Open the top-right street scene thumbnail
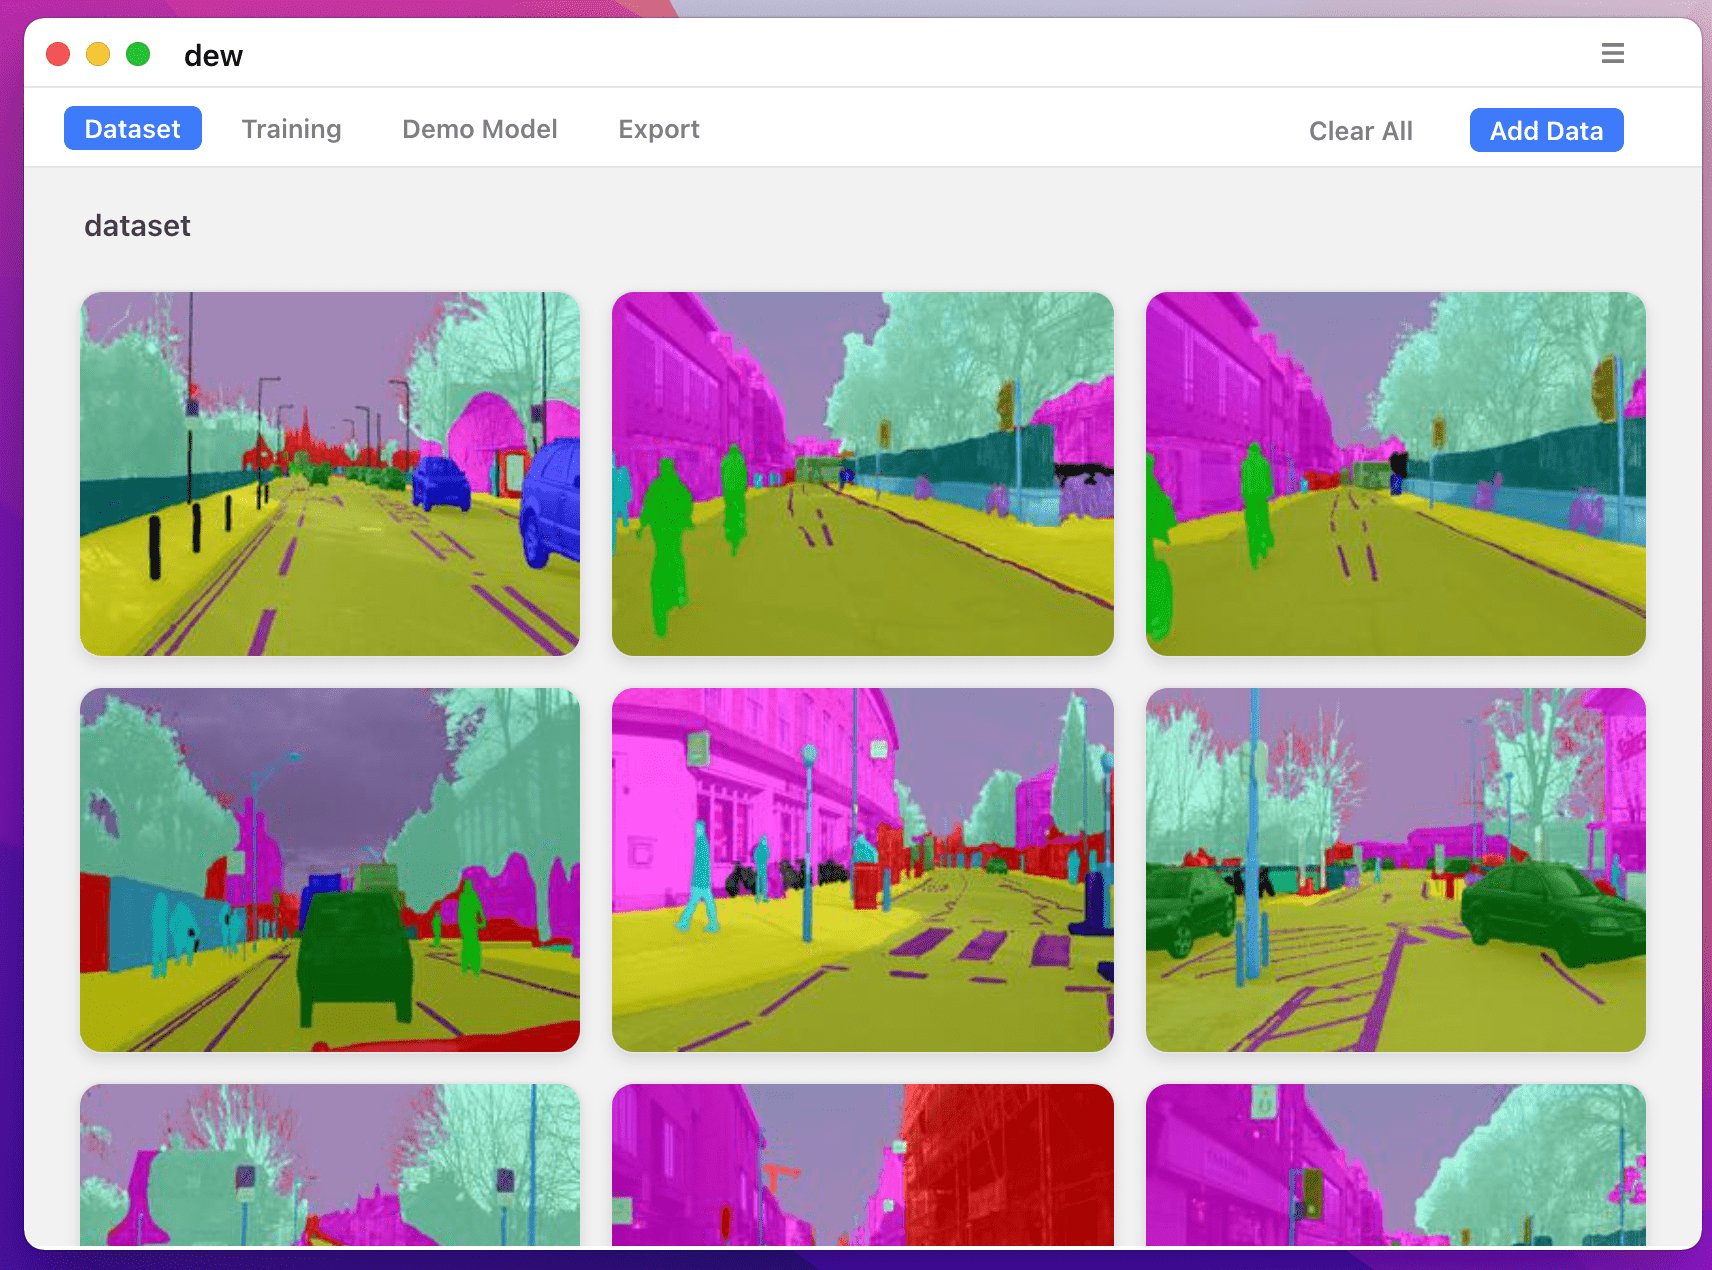 pos(1396,473)
